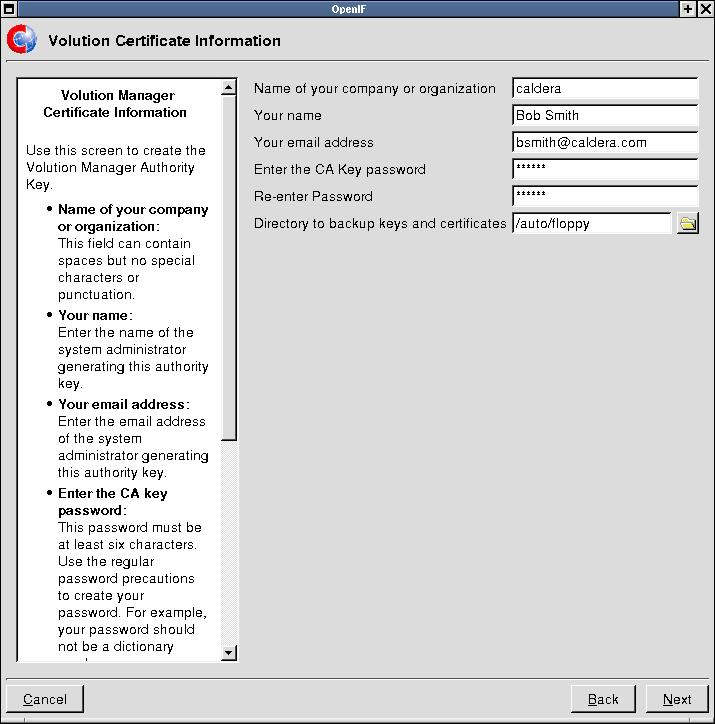715x724 pixels.
Task: Click the Caldera logo icon in the header
Action: click(x=21, y=41)
